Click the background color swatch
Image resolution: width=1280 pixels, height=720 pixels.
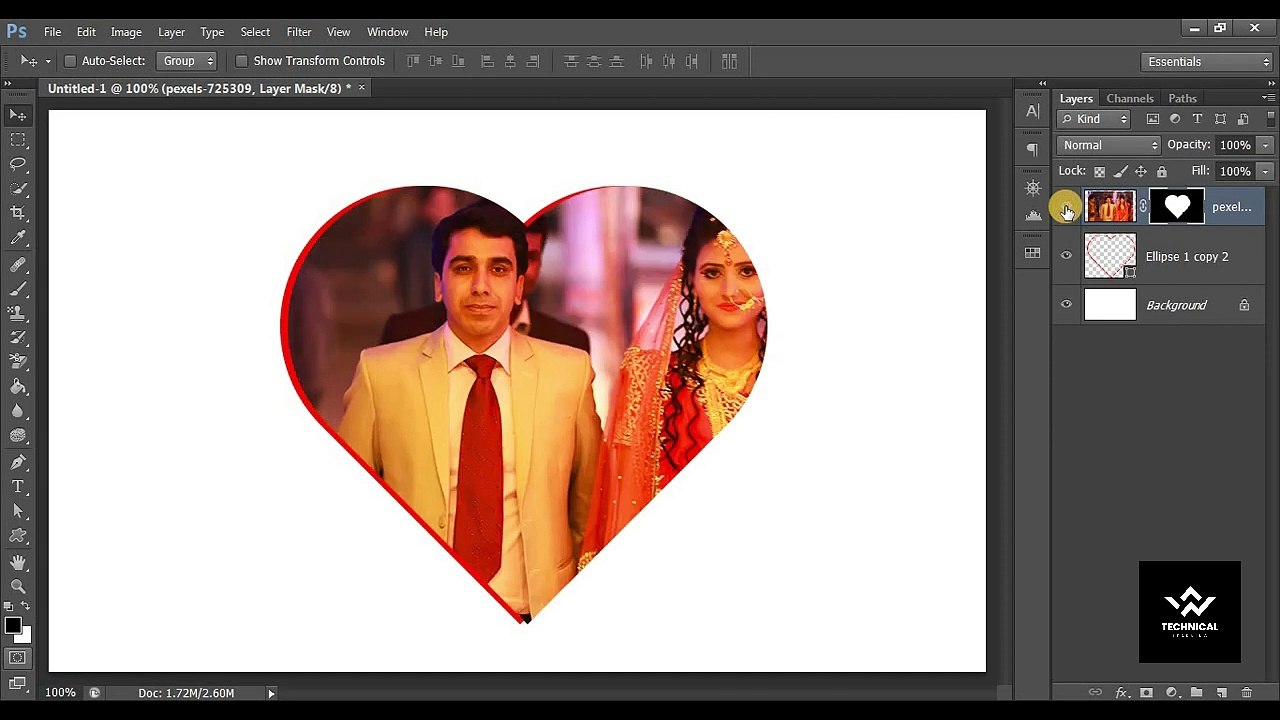click(x=26, y=636)
